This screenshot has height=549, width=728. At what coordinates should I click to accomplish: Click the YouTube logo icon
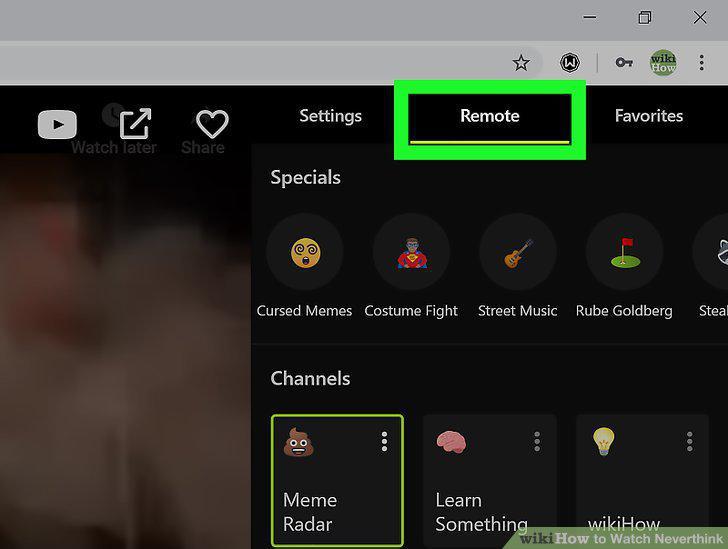[x=57, y=124]
